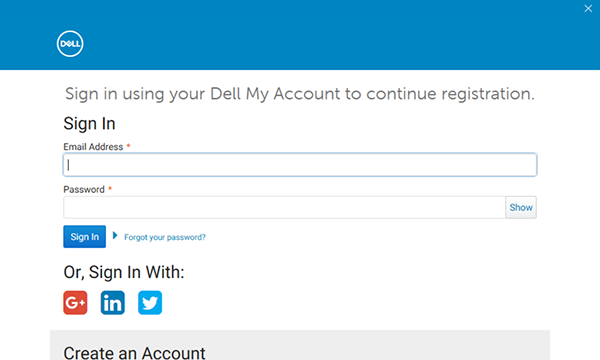Click the continue registration instruction text
The width and height of the screenshot is (600, 360).
[300, 94]
